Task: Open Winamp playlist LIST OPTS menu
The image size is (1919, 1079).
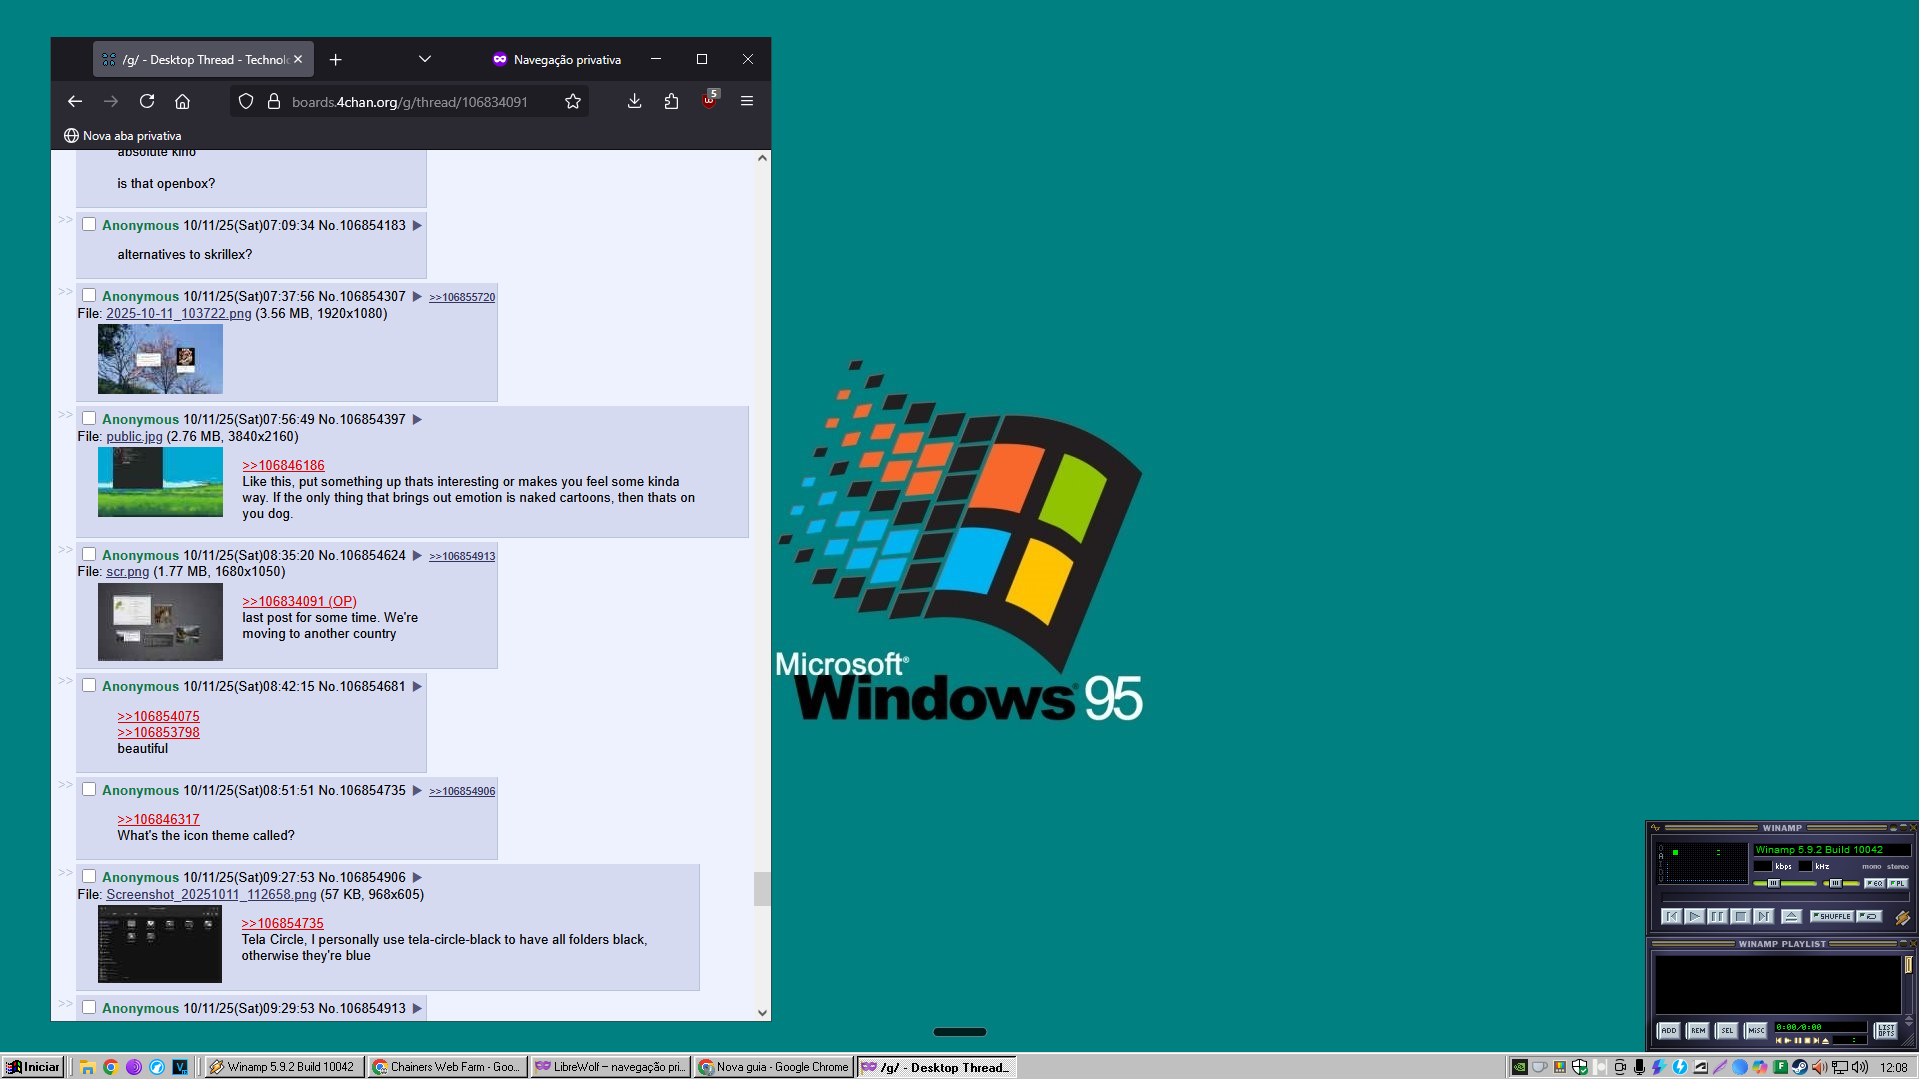Action: click(1886, 1030)
